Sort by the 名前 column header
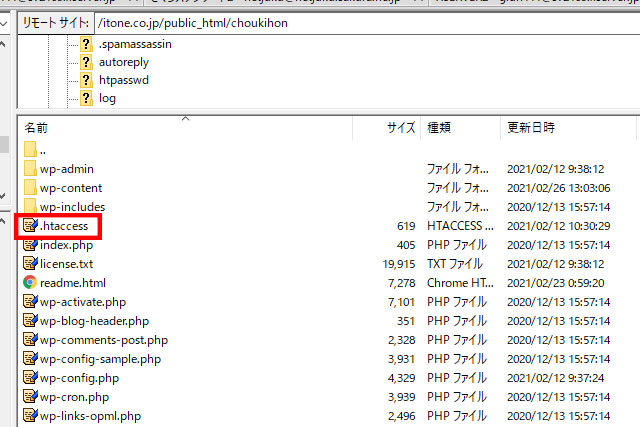 [185, 128]
